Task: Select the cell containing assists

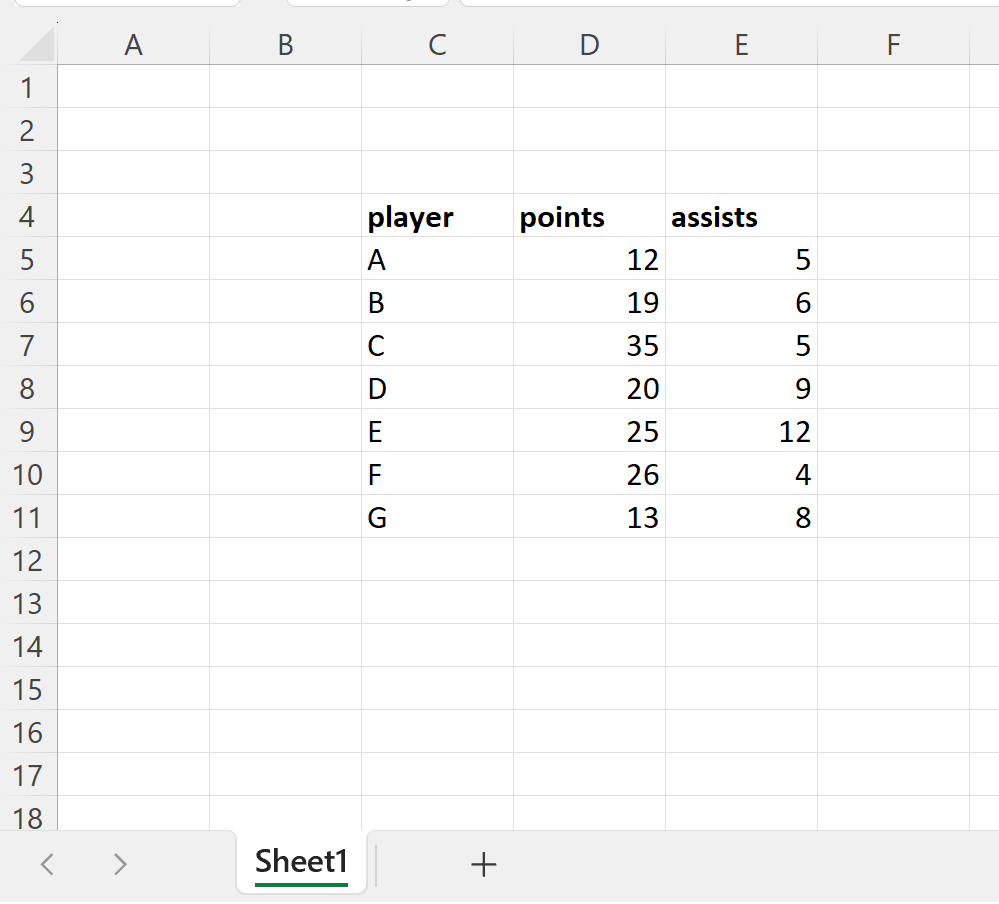Action: click(x=741, y=216)
